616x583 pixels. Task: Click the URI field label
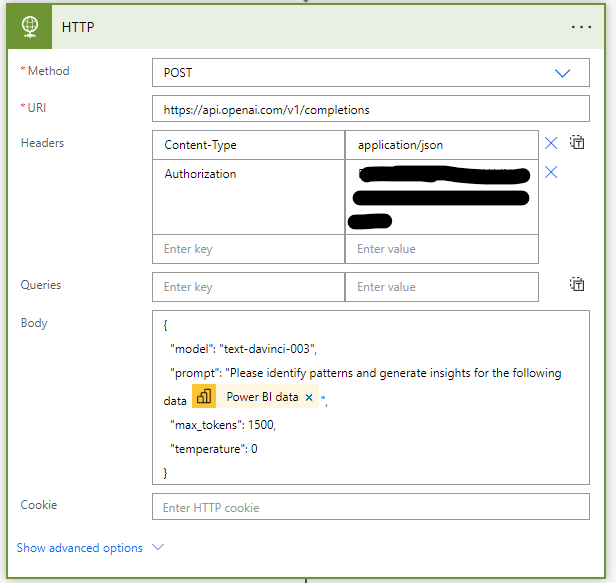coord(37,108)
